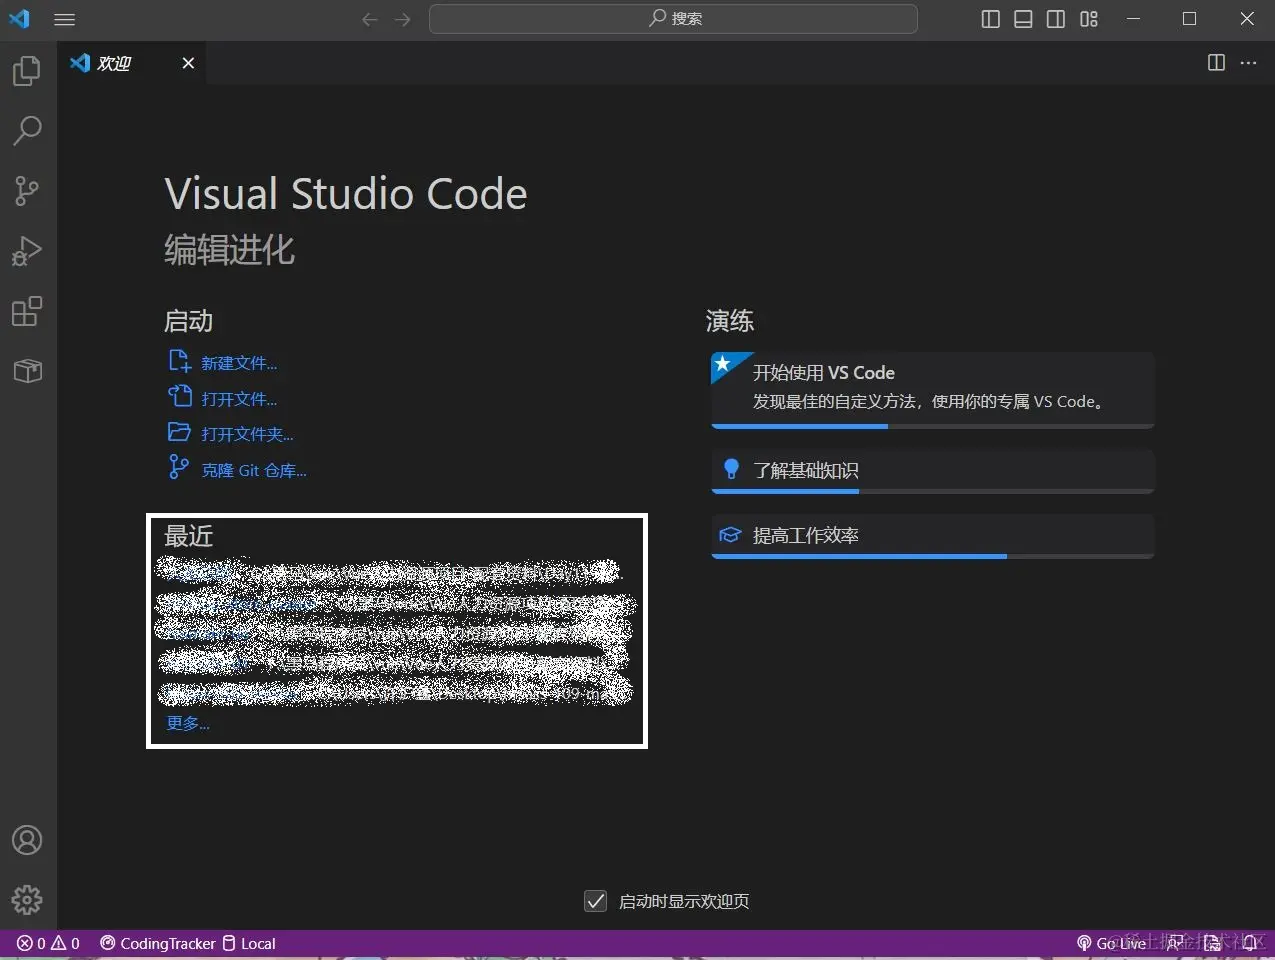Click the feedback person icon in status bar
This screenshot has width=1275, height=960.
1176,943
